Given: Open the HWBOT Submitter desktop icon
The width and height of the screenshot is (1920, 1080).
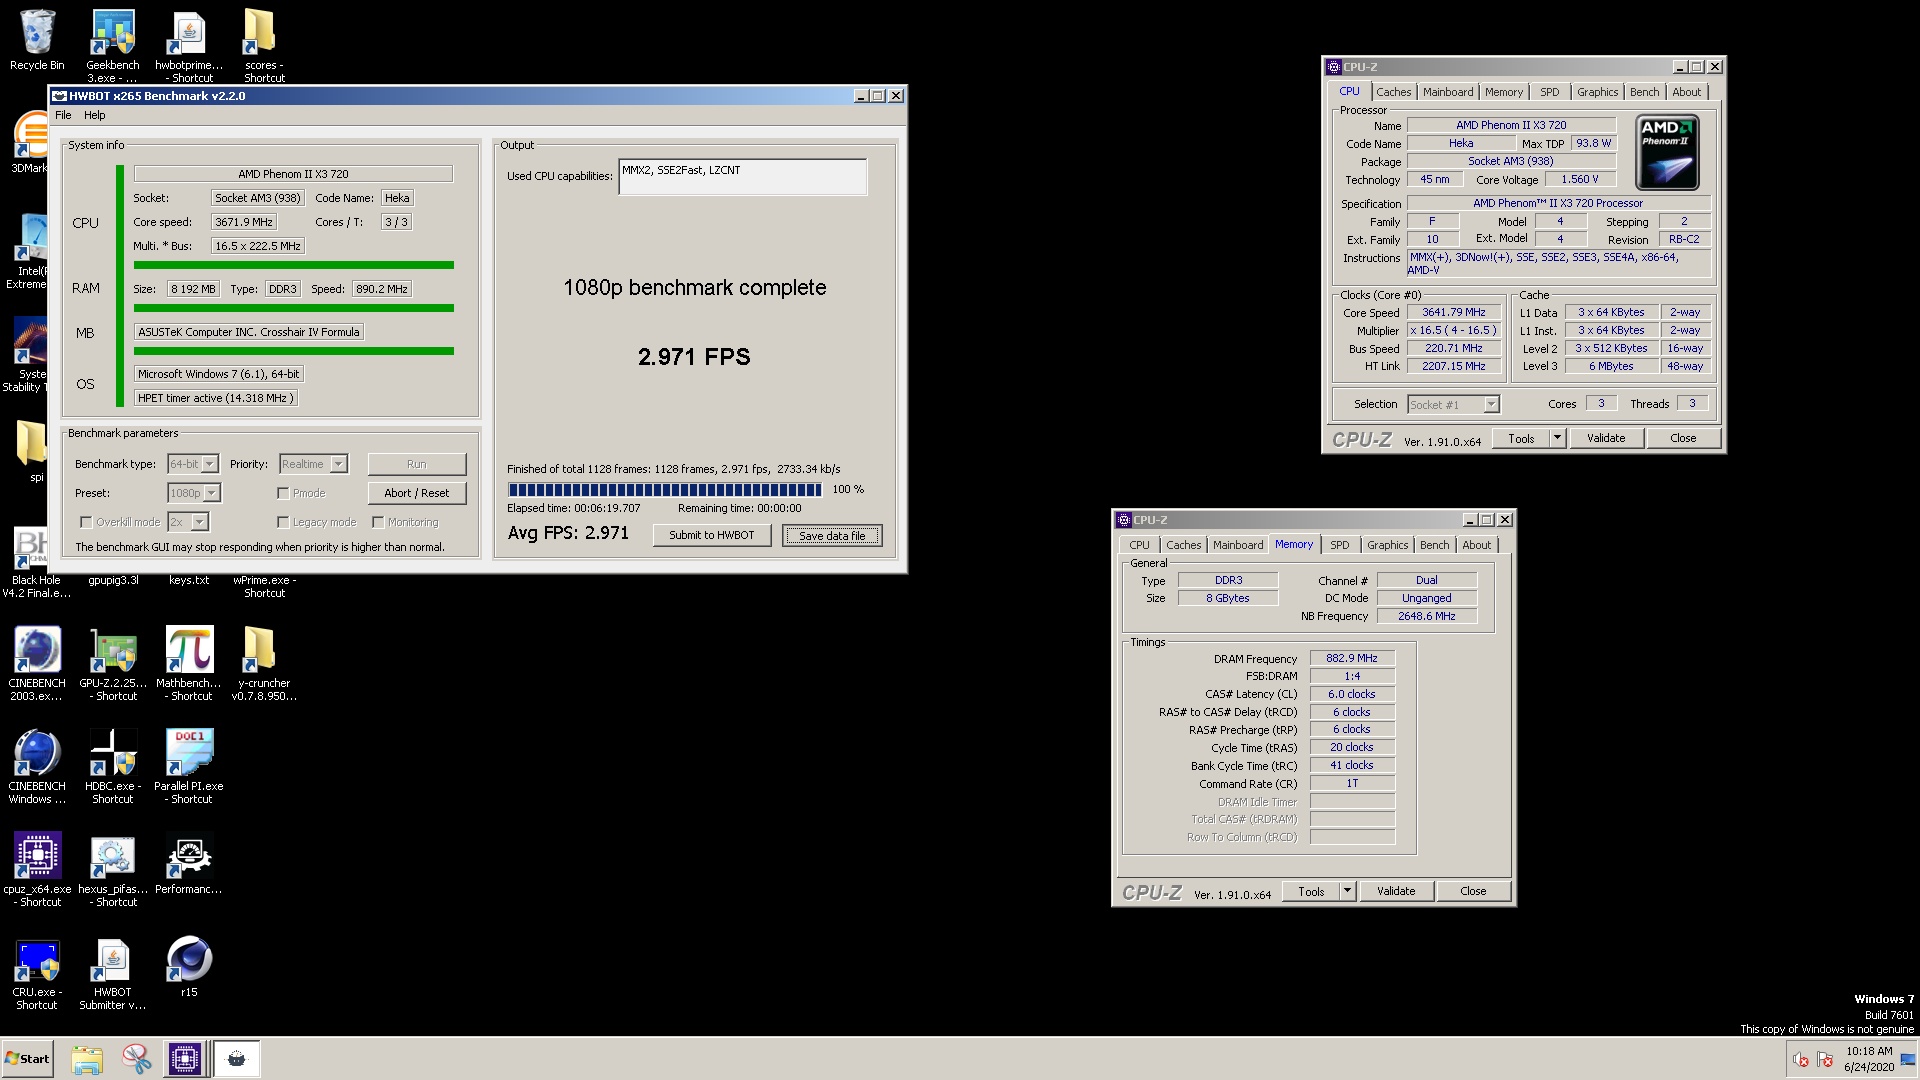Looking at the screenshot, I should click(113, 960).
